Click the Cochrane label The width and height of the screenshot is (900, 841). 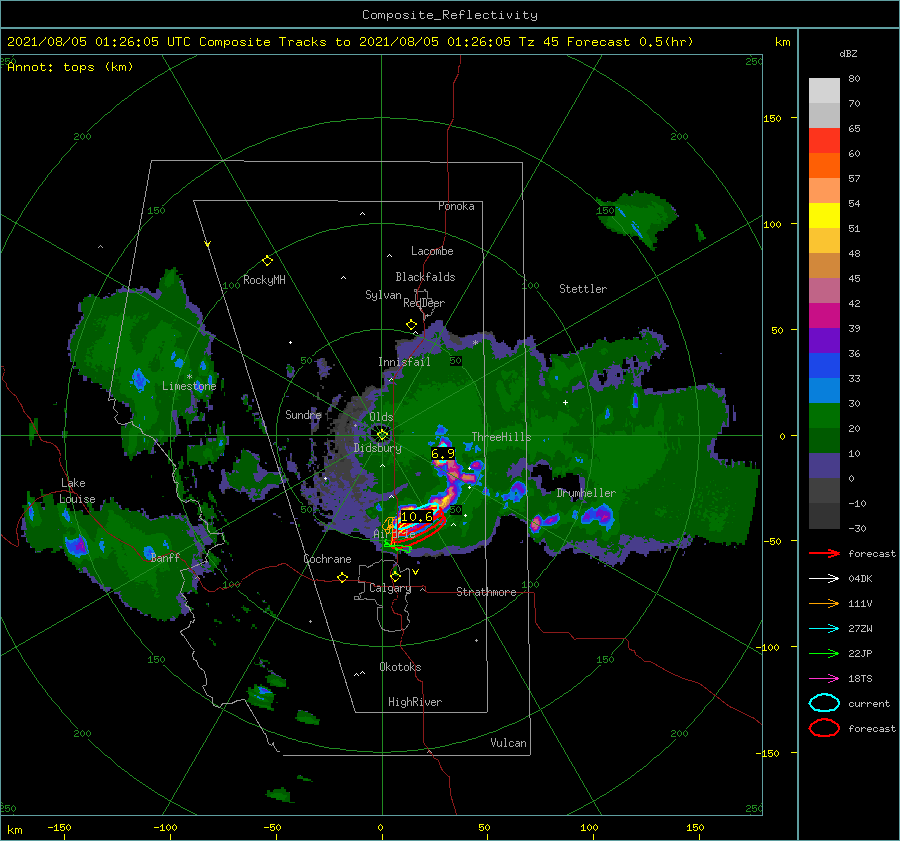pos(327,559)
